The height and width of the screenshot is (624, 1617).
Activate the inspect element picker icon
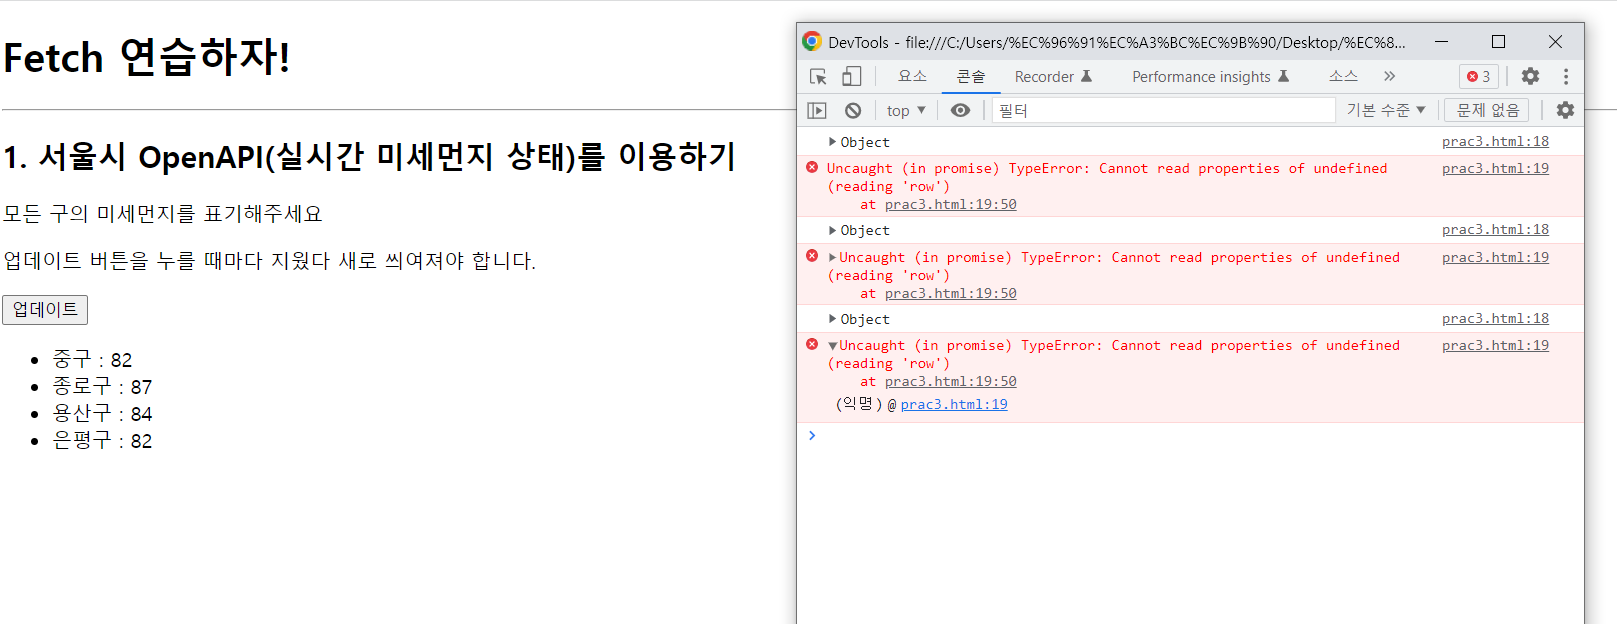(x=818, y=77)
